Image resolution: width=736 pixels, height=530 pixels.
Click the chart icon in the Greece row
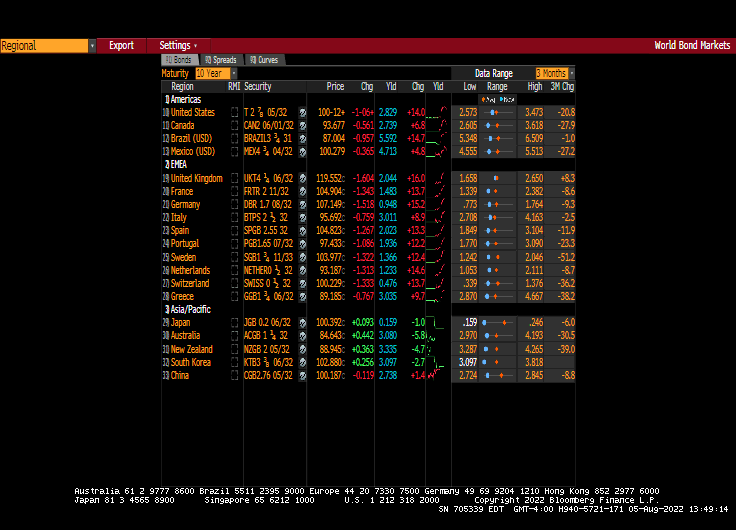coord(302,297)
